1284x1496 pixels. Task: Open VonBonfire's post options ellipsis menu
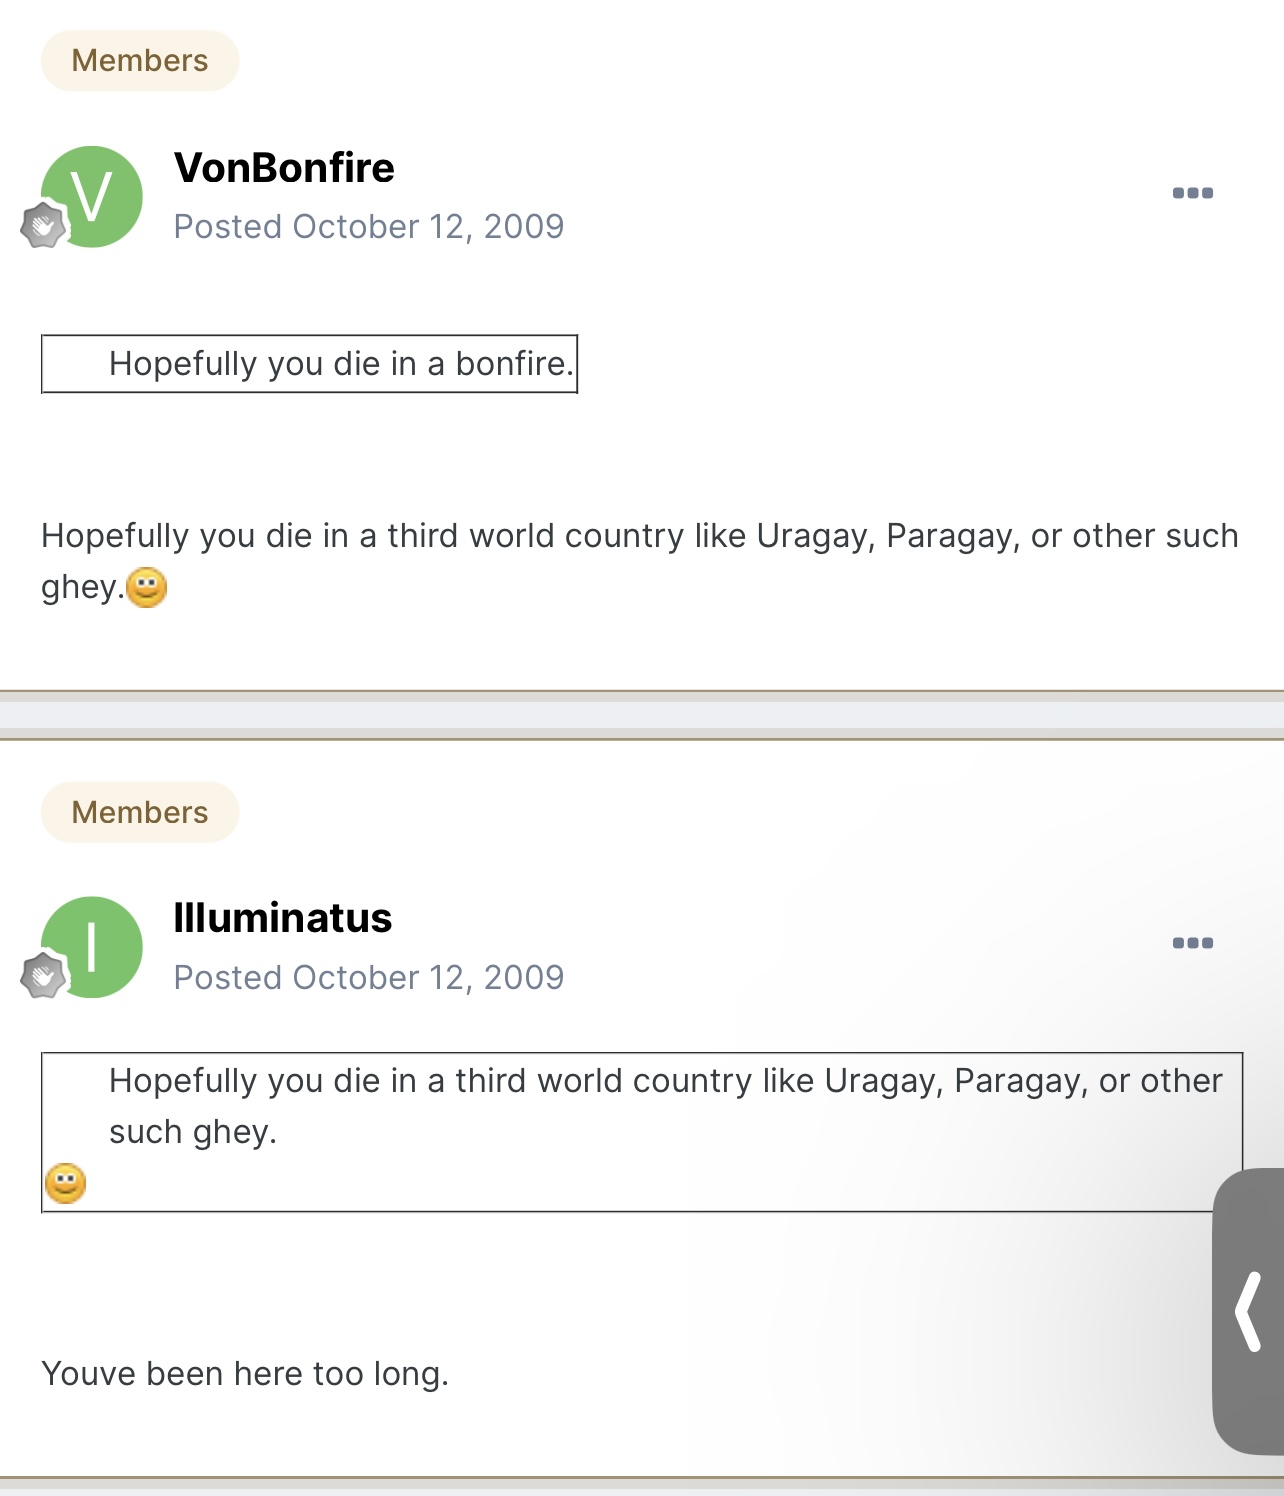coord(1192,193)
